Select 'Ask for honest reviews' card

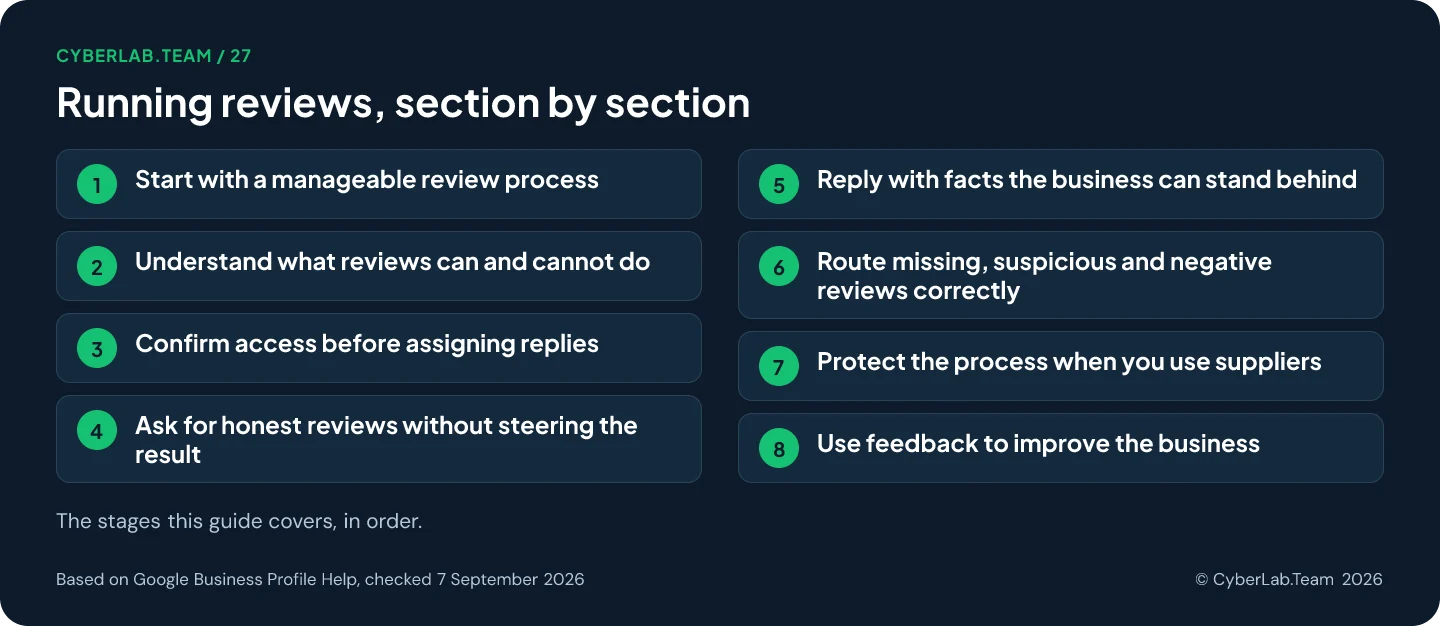click(379, 439)
